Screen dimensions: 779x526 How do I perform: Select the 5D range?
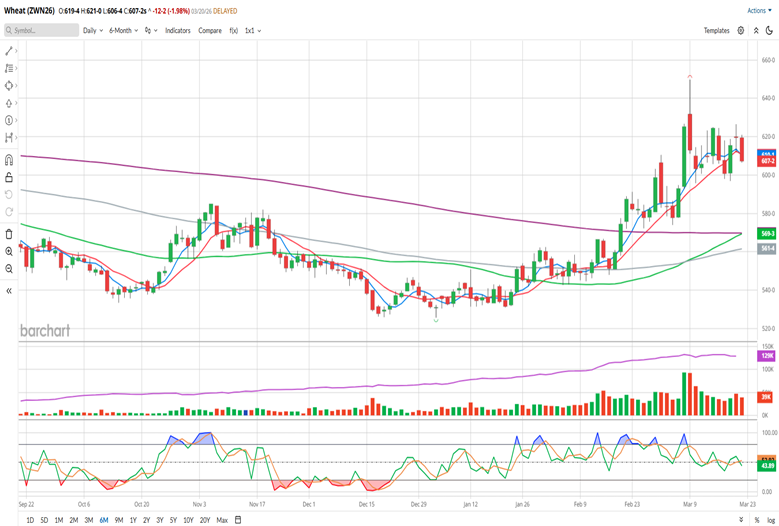click(44, 520)
